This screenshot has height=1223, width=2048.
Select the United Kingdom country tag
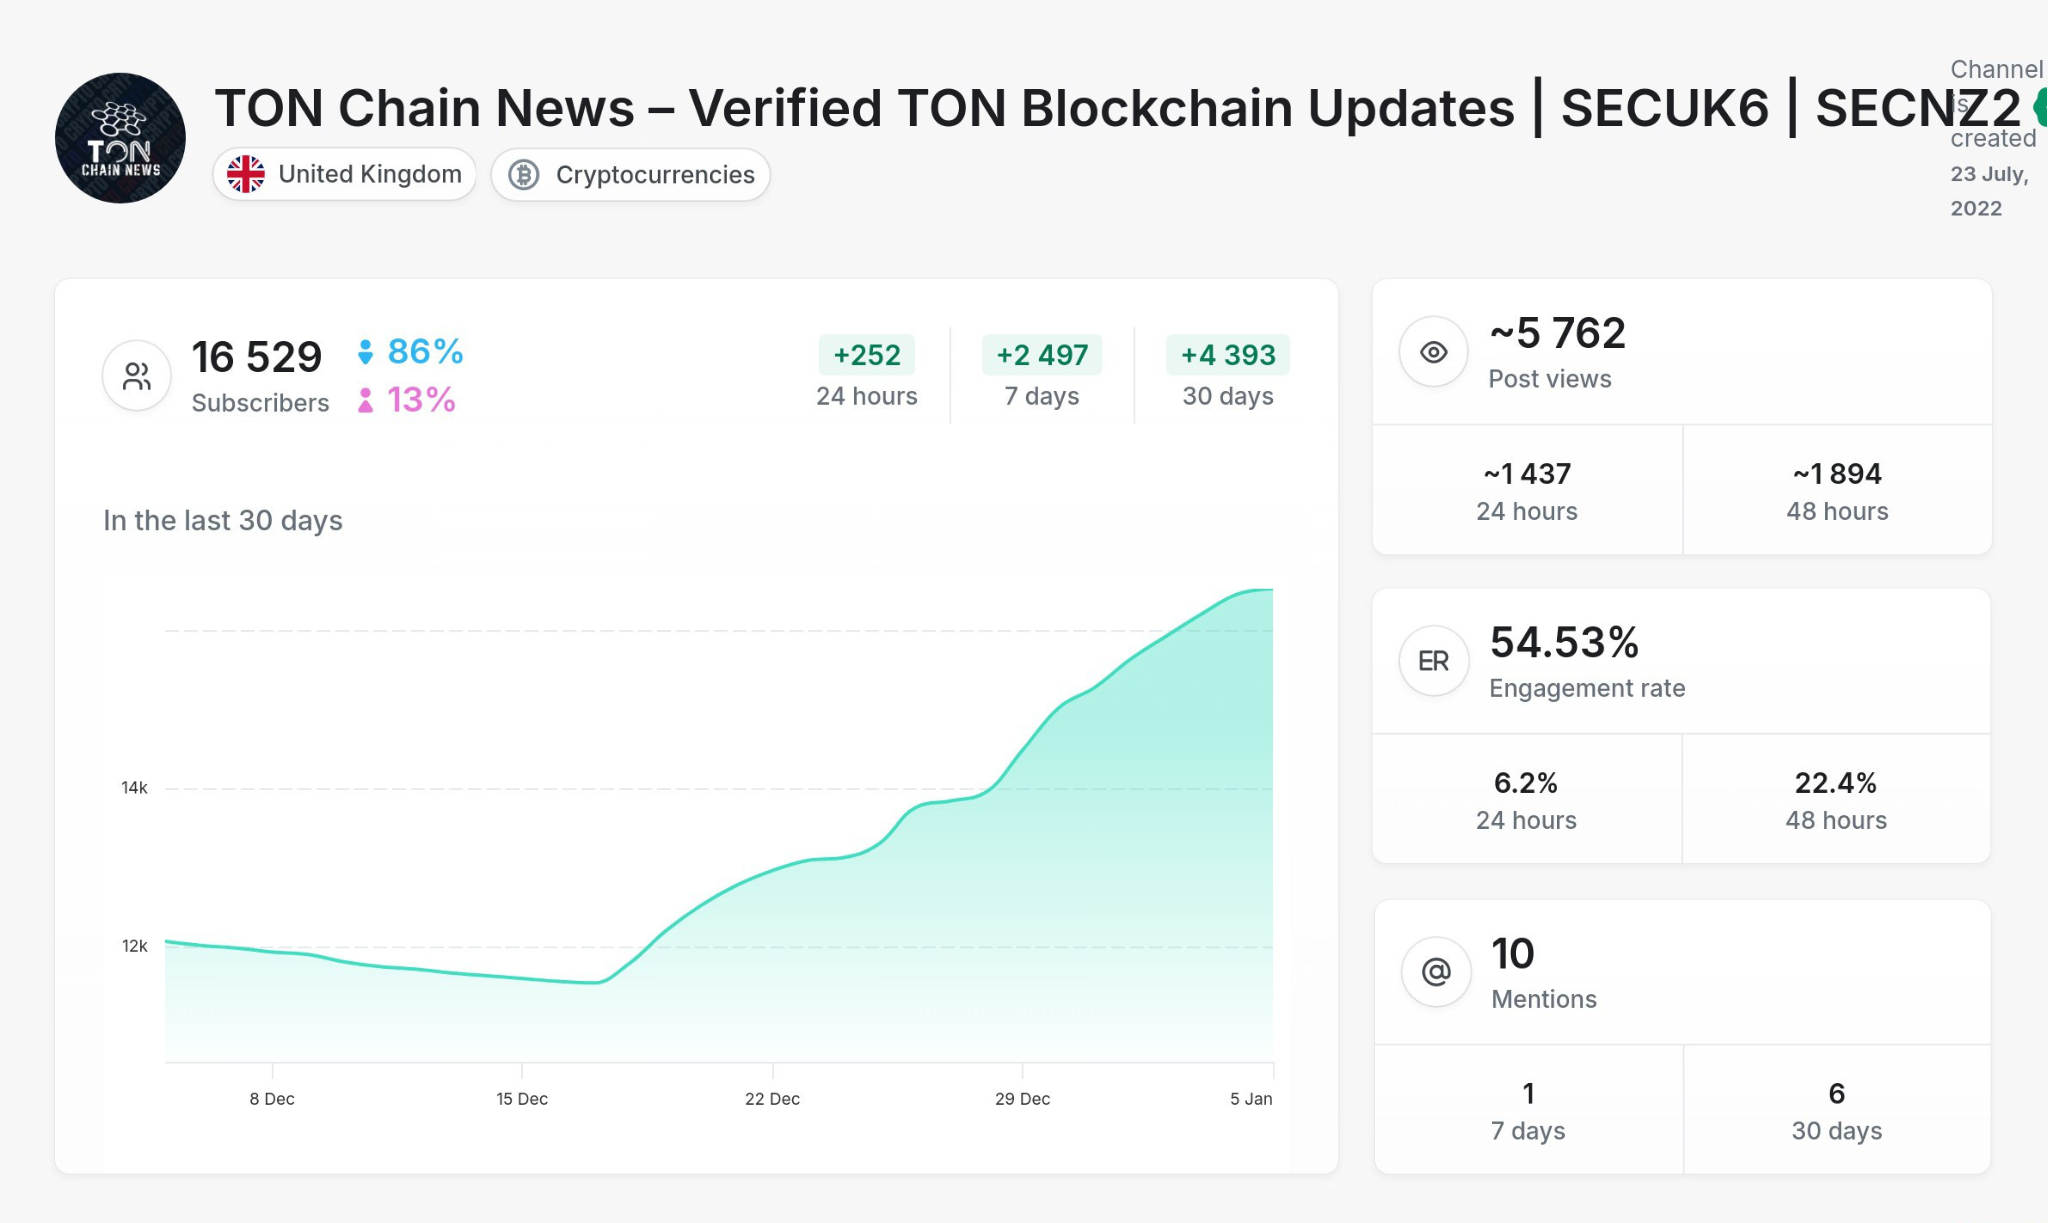click(x=343, y=173)
